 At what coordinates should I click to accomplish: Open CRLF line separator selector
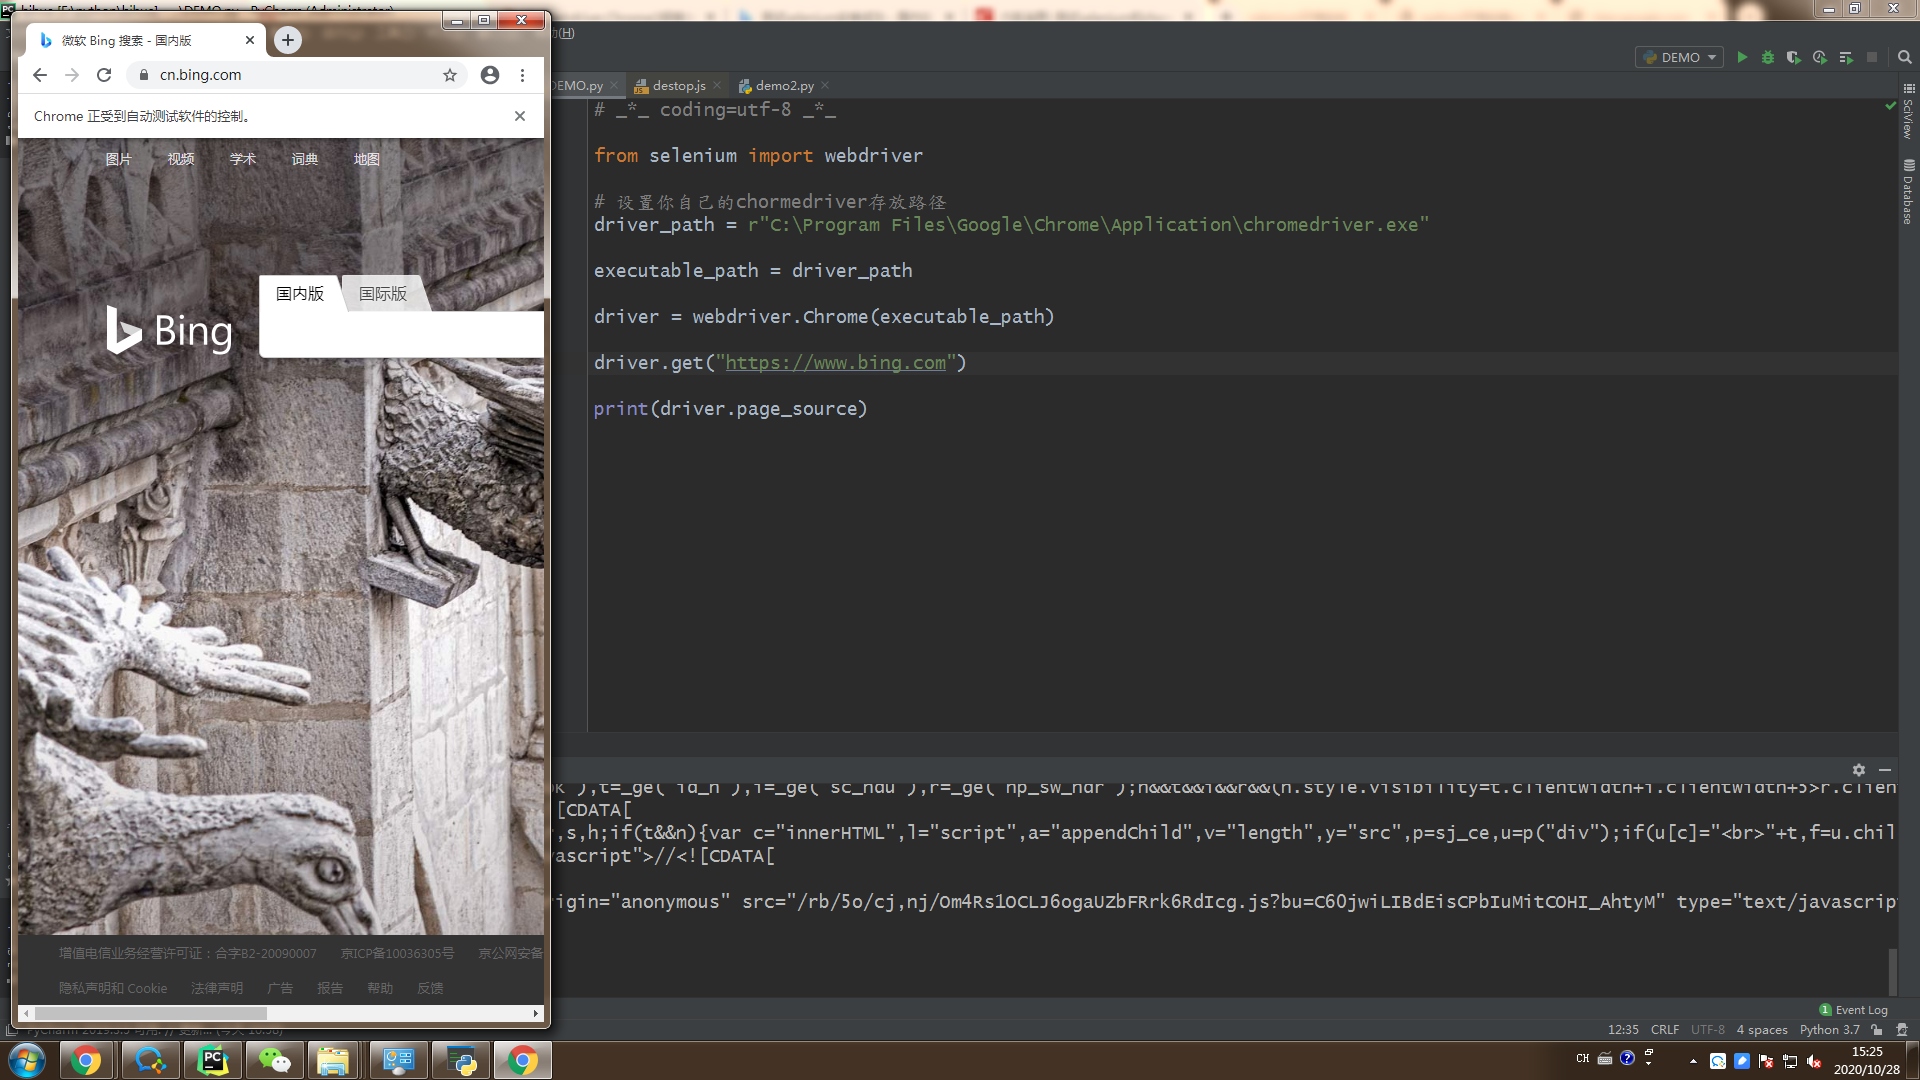1665,1029
